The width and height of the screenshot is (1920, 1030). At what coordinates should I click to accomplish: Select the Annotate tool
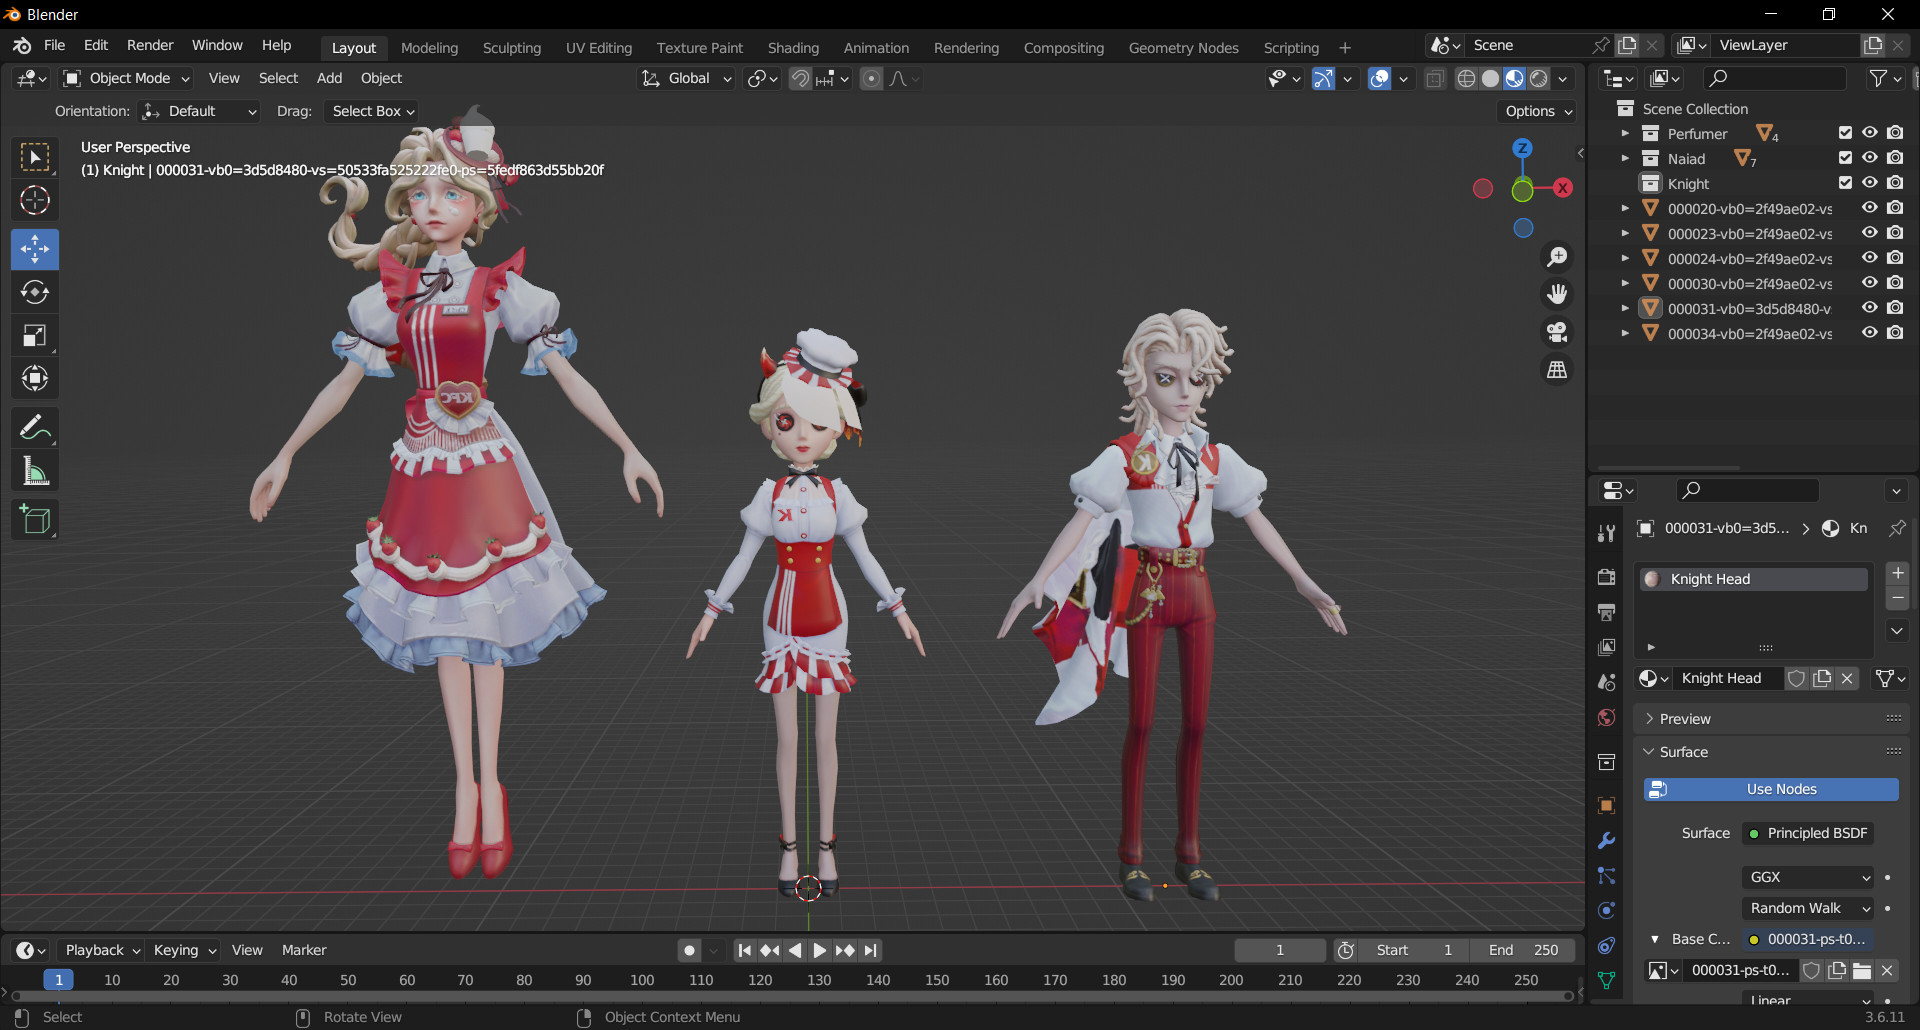click(x=34, y=427)
